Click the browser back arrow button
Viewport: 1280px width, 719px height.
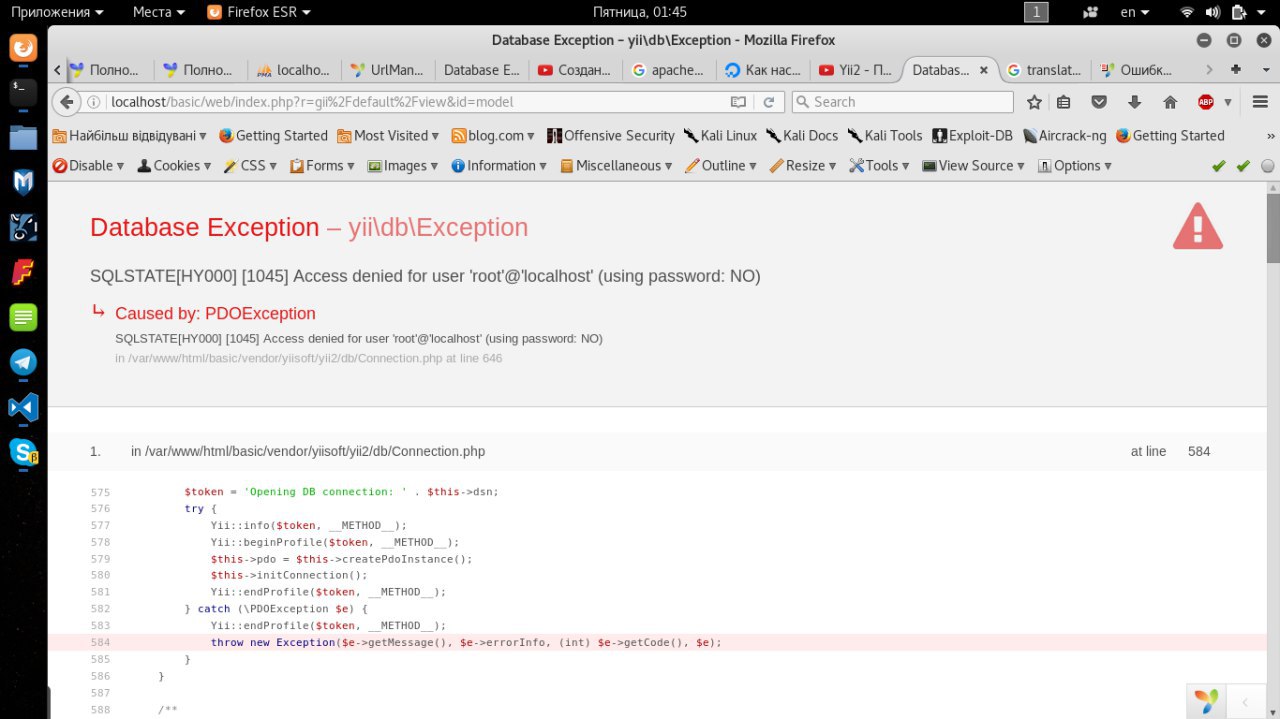pyautogui.click(x=66, y=102)
